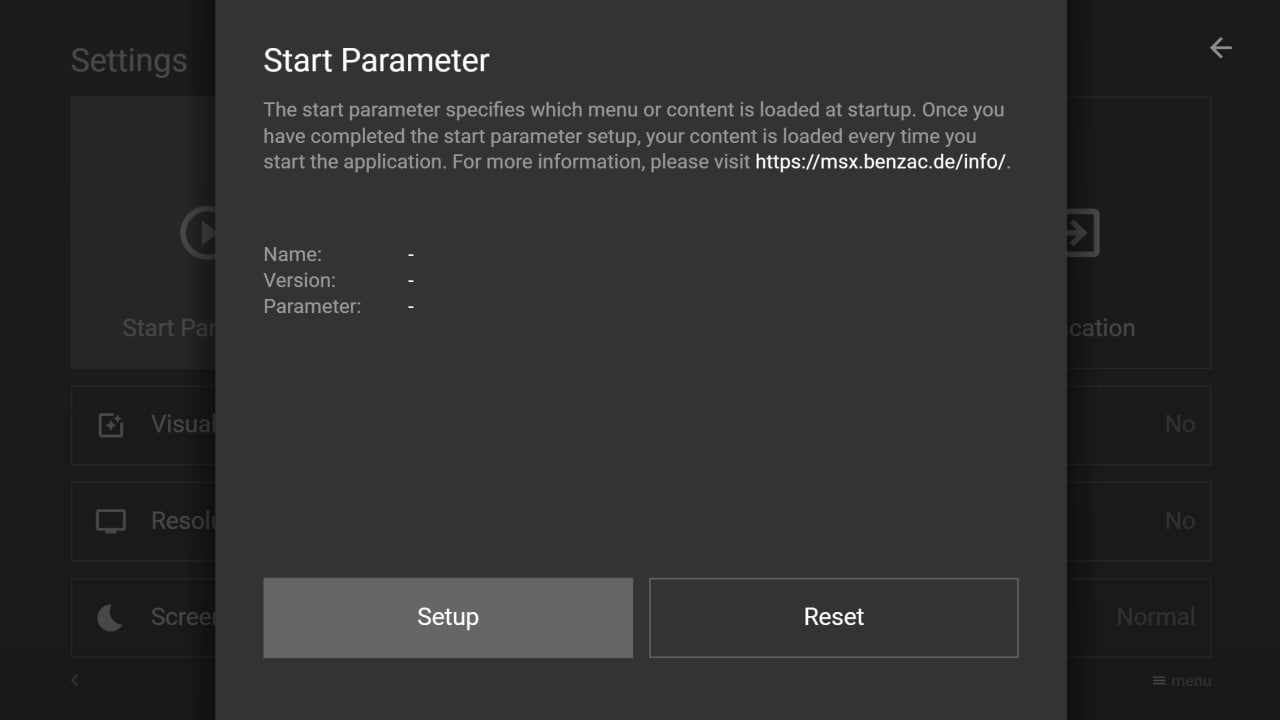This screenshot has height=720, width=1280.
Task: Toggle the No value in the Visual row
Action: [1179, 425]
